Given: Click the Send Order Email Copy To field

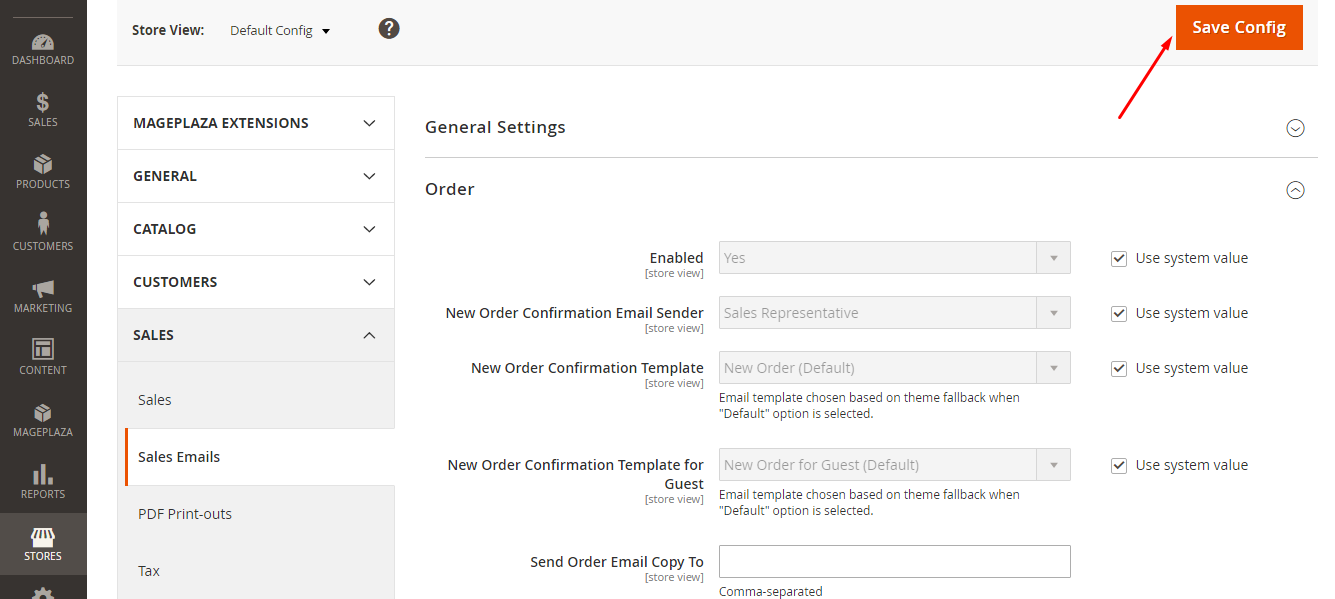Looking at the screenshot, I should point(894,561).
